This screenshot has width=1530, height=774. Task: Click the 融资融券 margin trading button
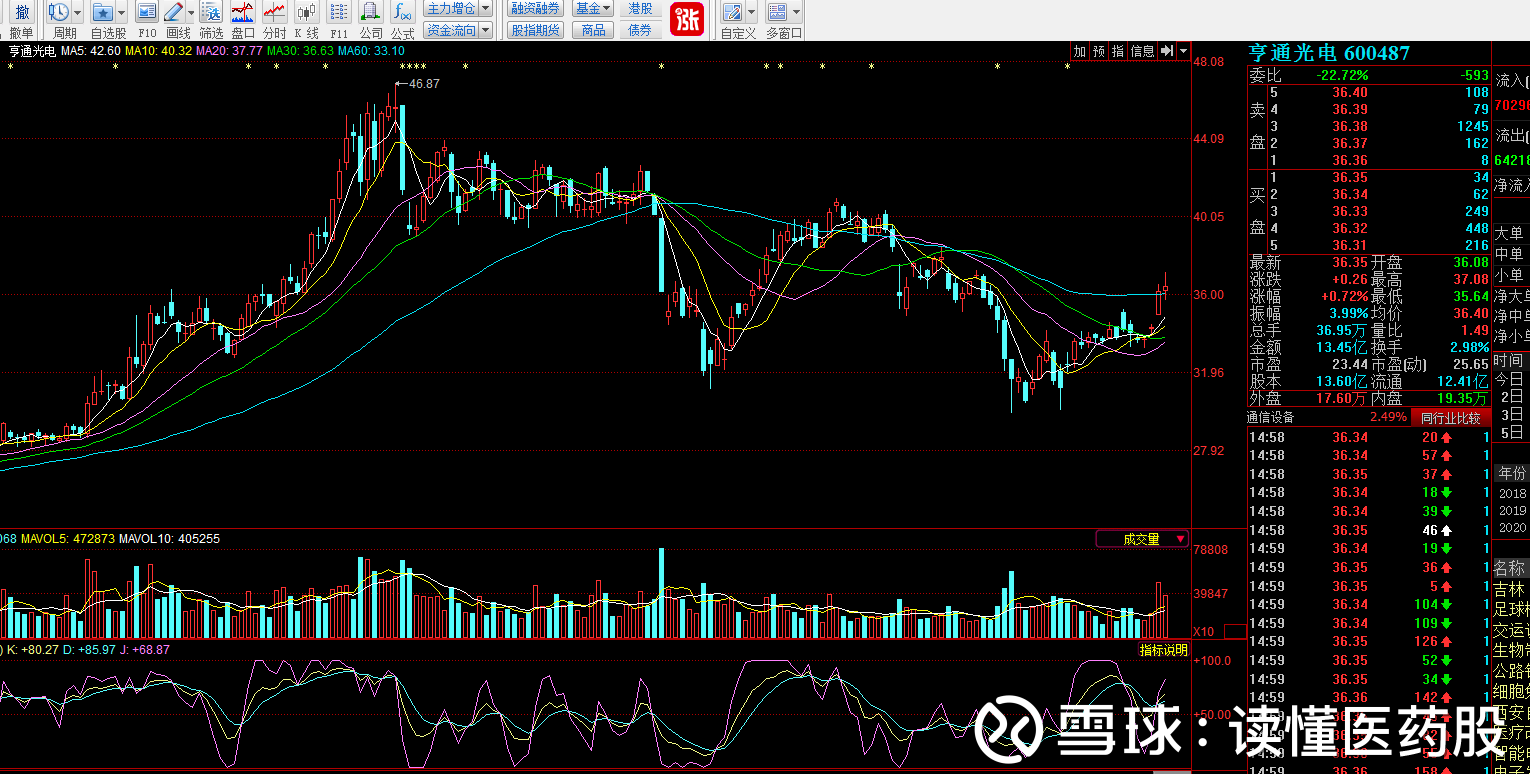pyautogui.click(x=535, y=8)
